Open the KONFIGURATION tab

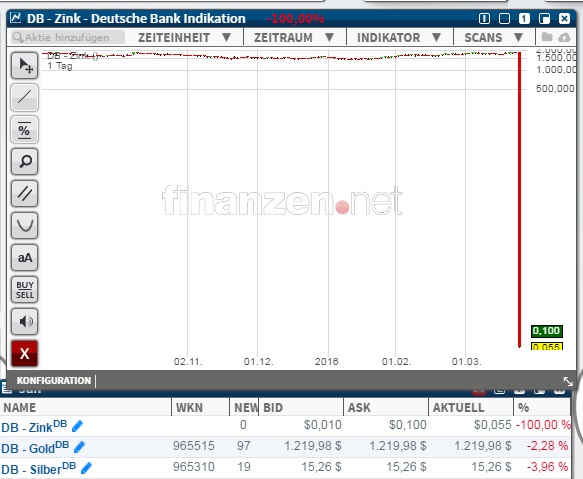click(54, 381)
